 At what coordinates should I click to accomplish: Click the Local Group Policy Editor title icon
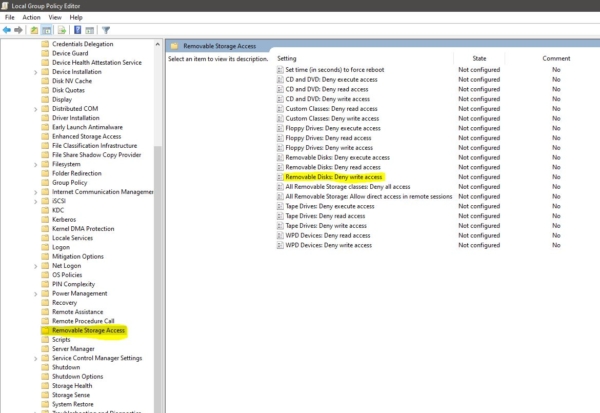tap(5, 6)
